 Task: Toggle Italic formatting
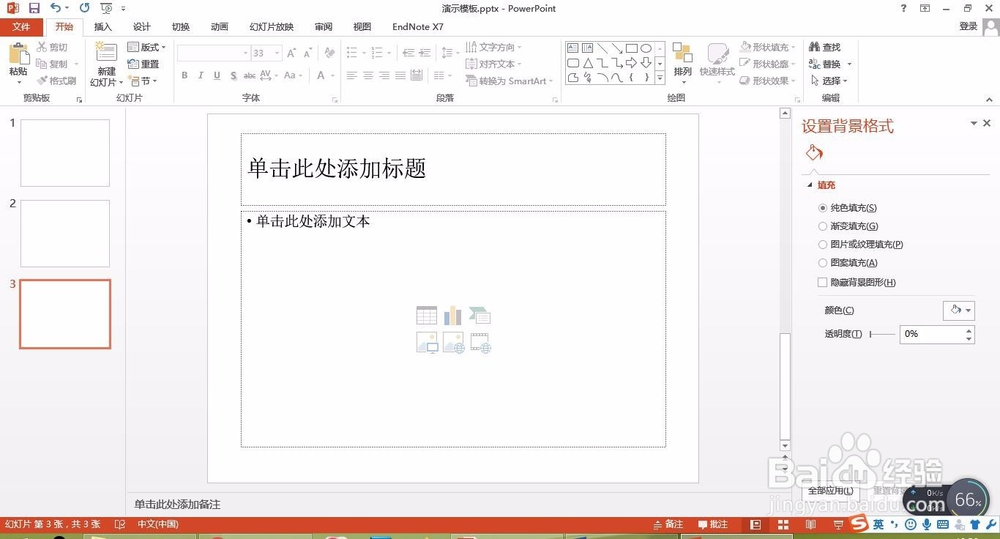pos(200,75)
